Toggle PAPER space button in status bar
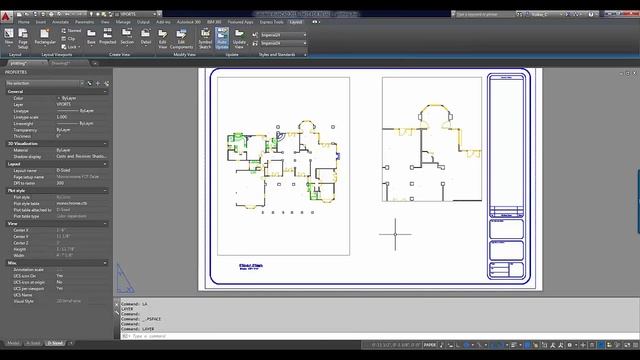 pyautogui.click(x=430, y=345)
